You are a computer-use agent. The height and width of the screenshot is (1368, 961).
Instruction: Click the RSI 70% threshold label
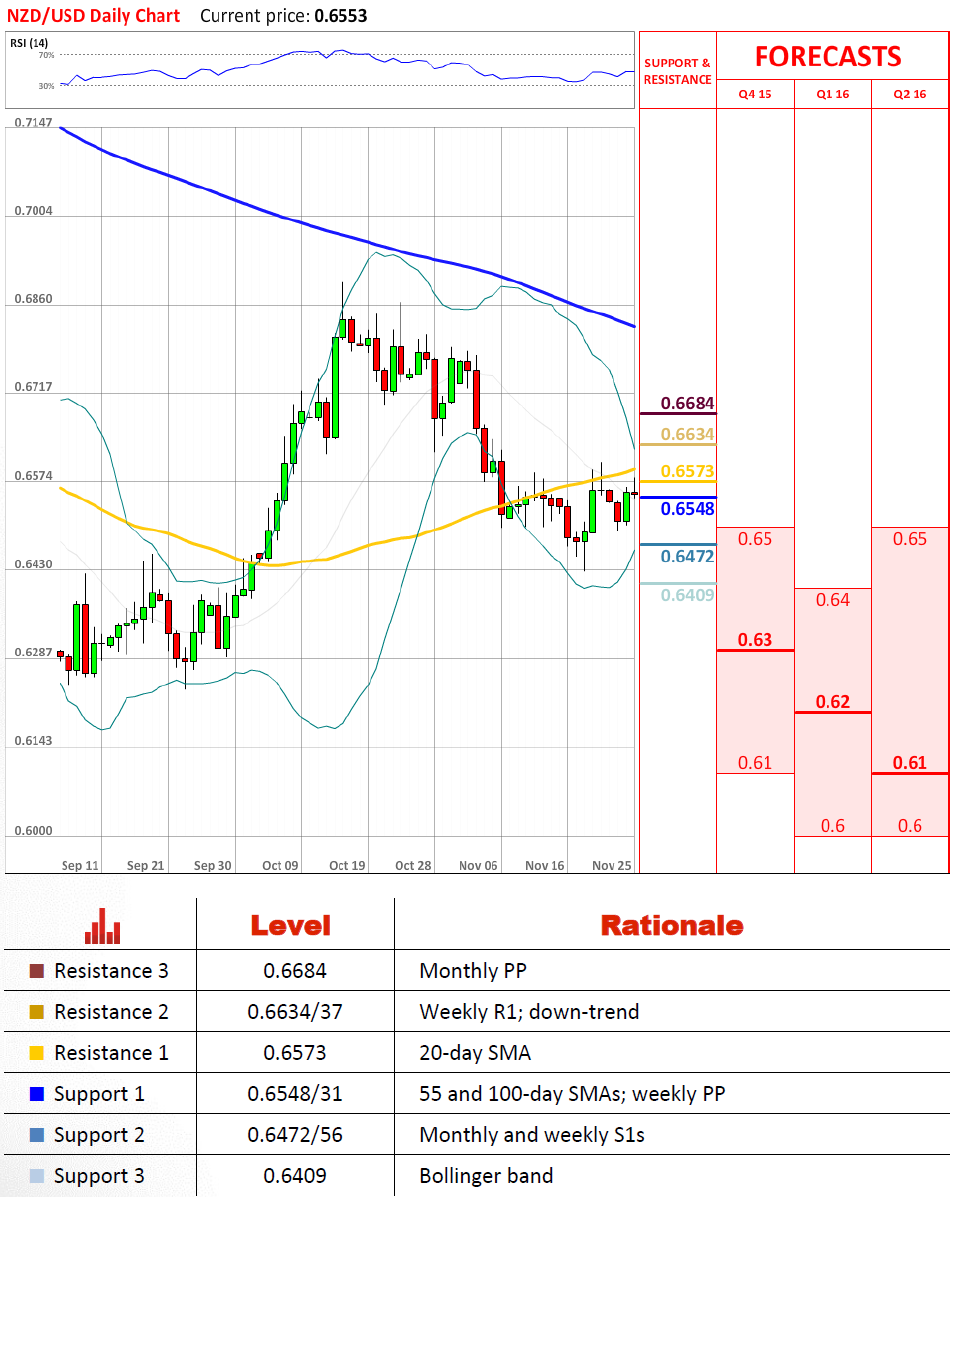(x=46, y=55)
